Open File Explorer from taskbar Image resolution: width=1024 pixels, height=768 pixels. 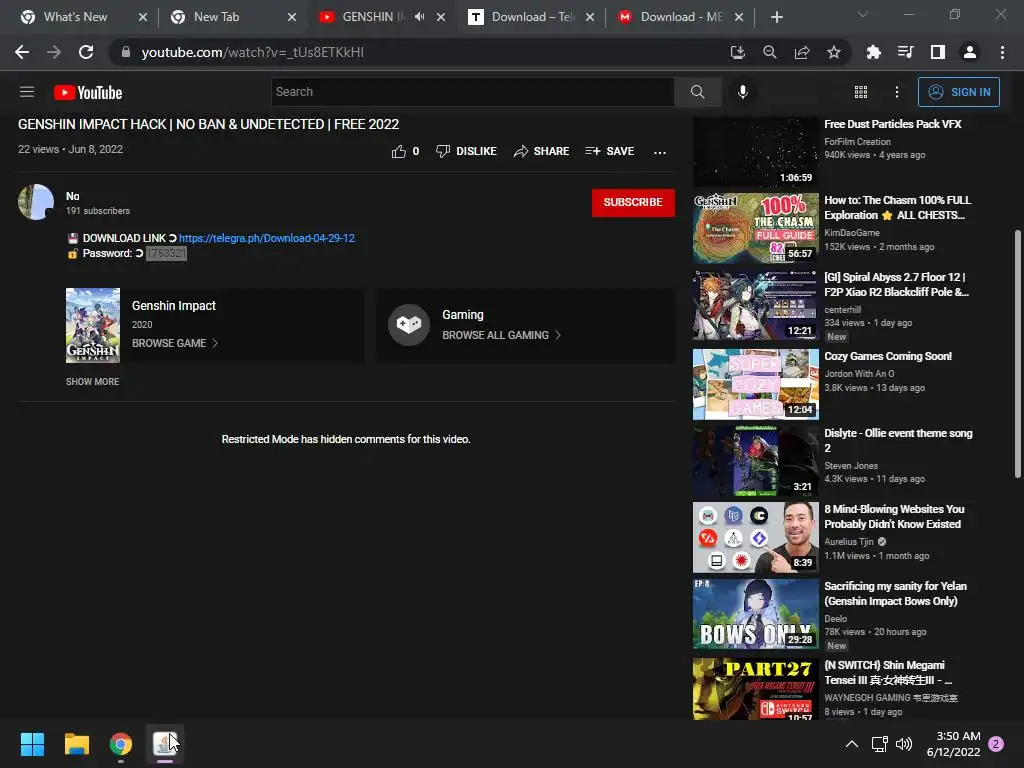pos(76,744)
